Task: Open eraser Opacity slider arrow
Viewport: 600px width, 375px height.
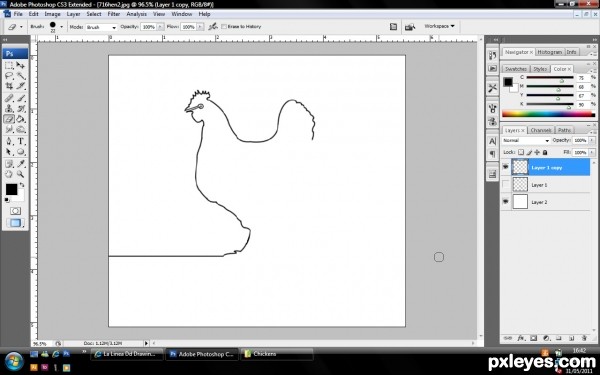Action: (160, 27)
